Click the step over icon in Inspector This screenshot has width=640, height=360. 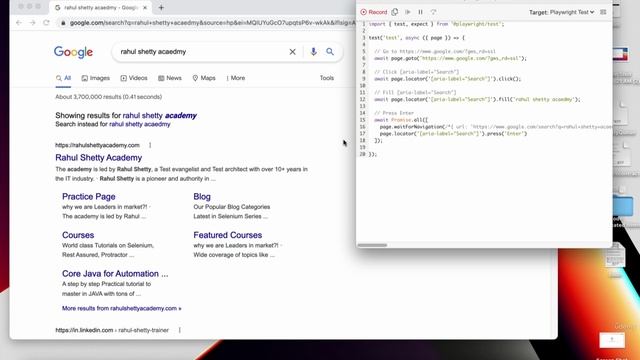433,12
